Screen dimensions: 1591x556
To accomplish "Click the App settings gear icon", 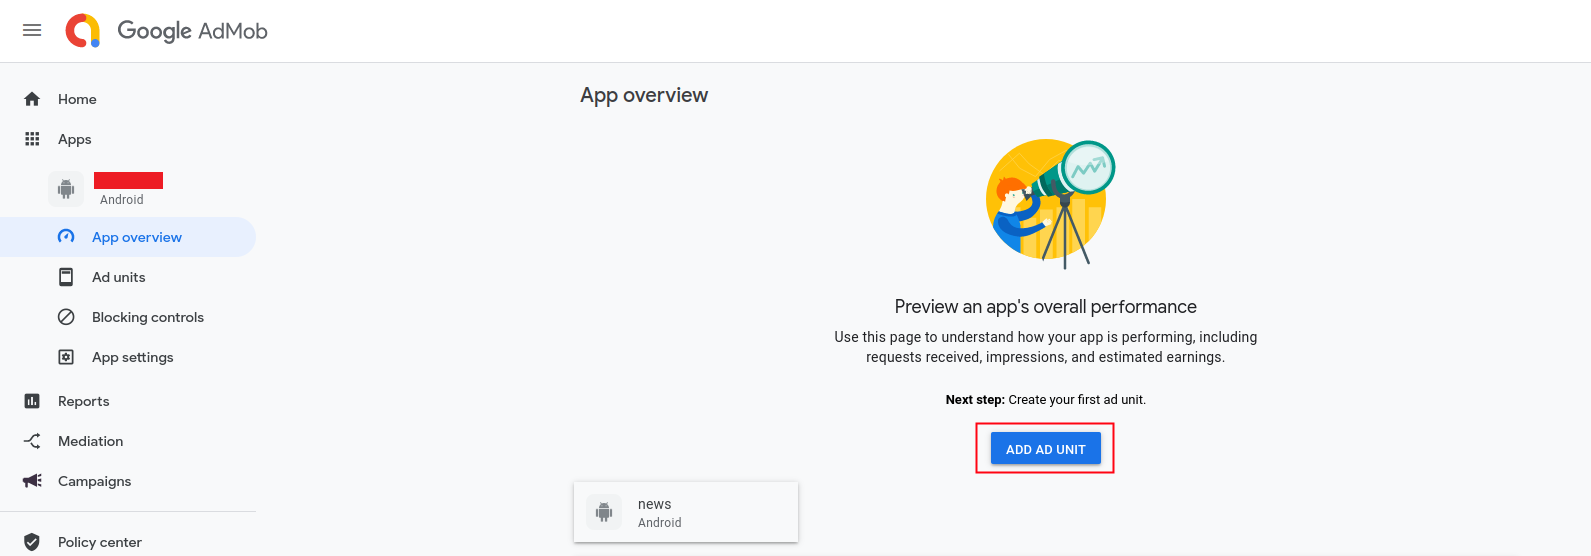I will tap(66, 357).
